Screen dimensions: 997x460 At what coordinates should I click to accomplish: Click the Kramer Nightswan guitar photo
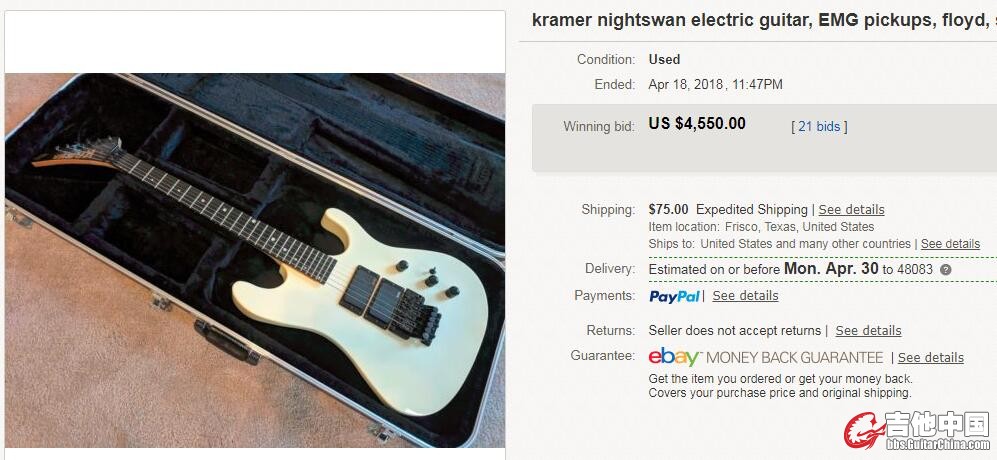(x=255, y=260)
